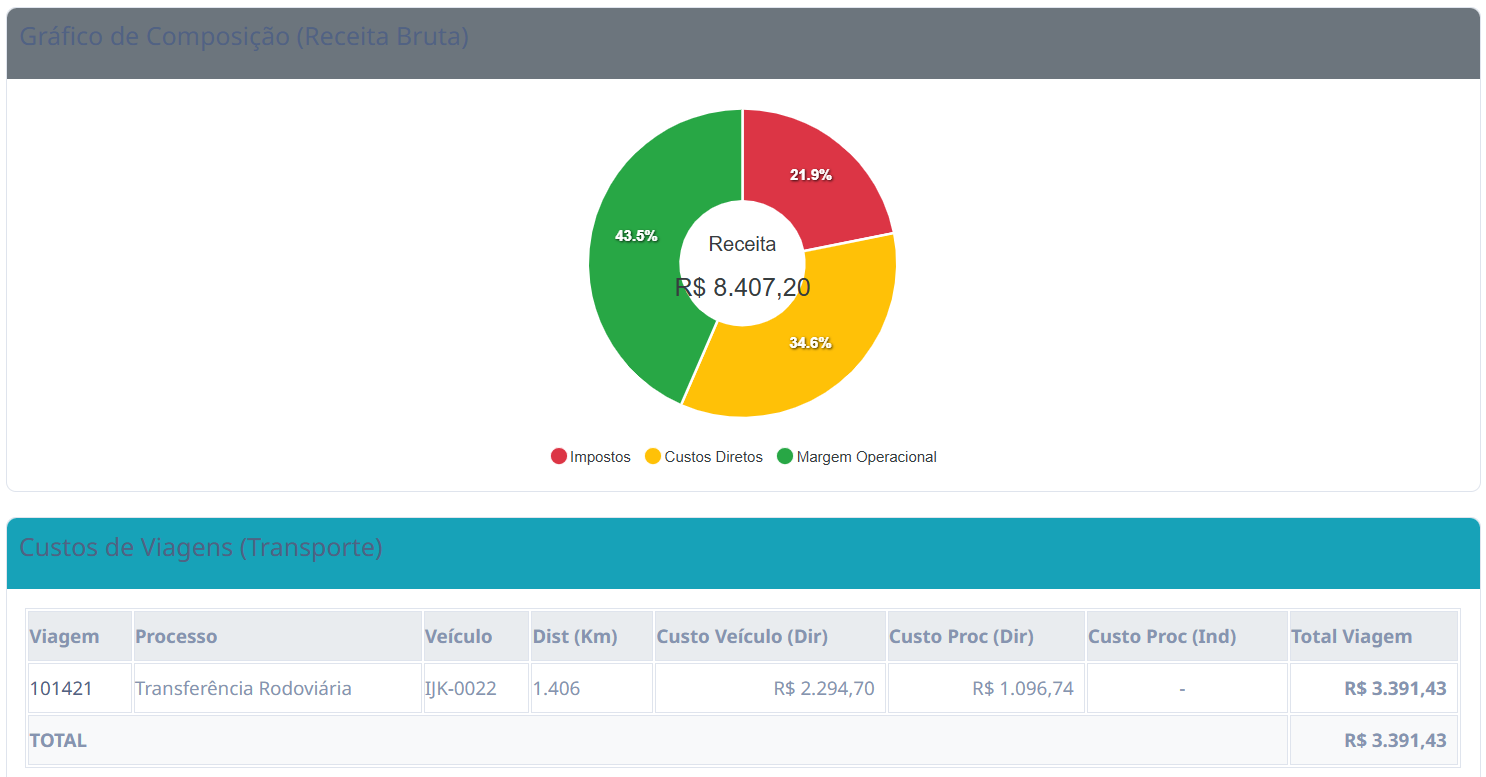Click the R$ 2.294,70 vehicle cost cell
Image resolution: width=1486 pixels, height=777 pixels.
point(823,689)
